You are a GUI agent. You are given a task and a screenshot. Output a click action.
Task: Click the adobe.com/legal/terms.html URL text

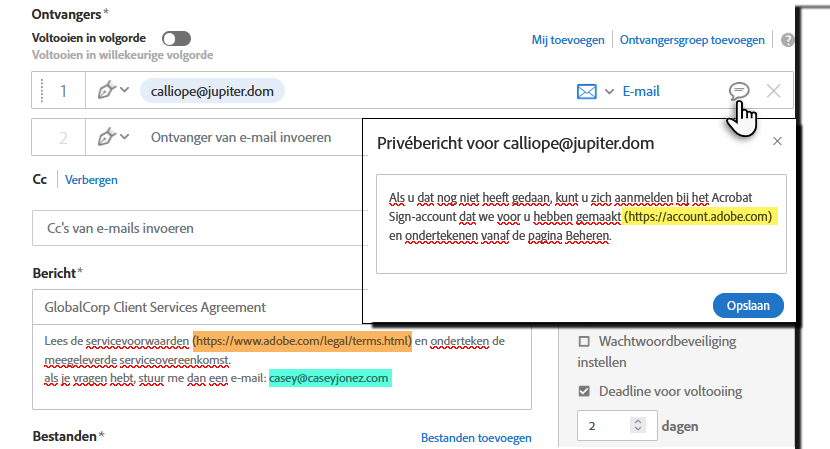click(x=302, y=341)
